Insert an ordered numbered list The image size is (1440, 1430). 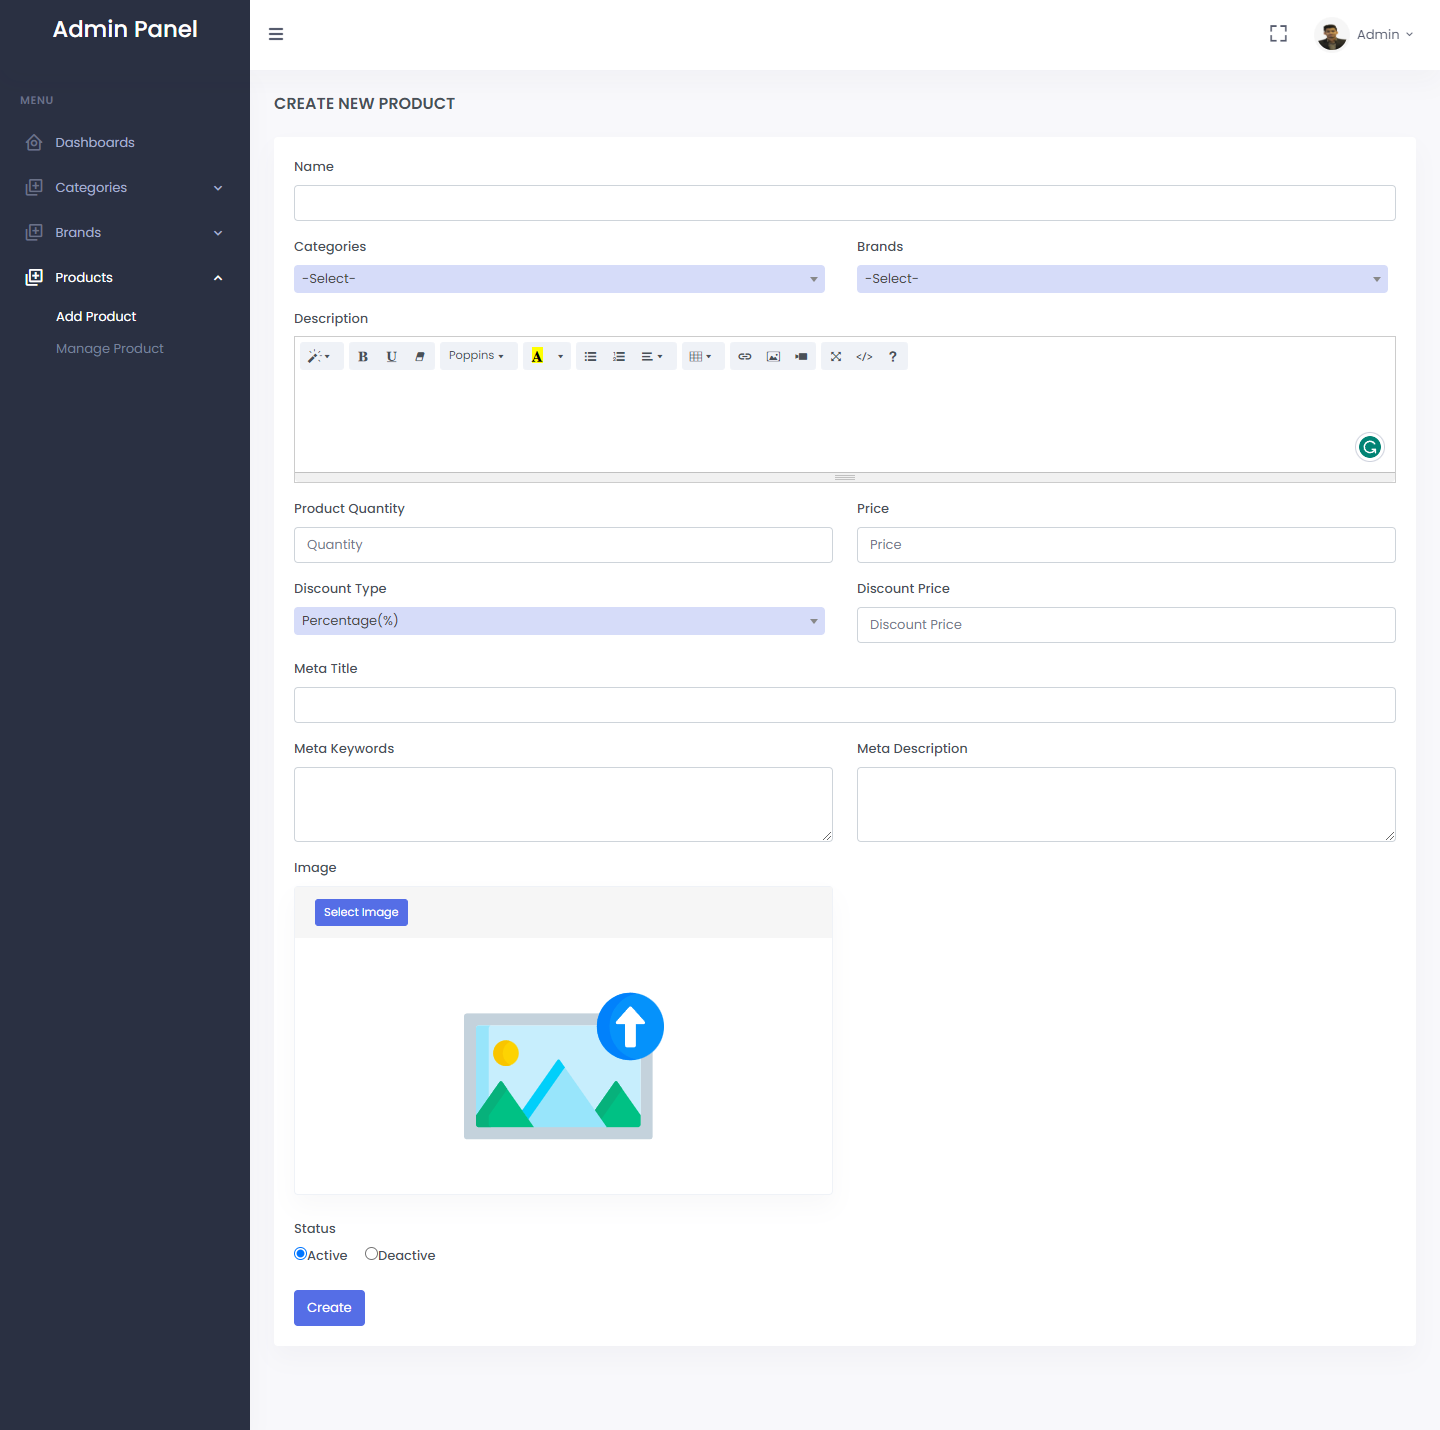point(619,356)
